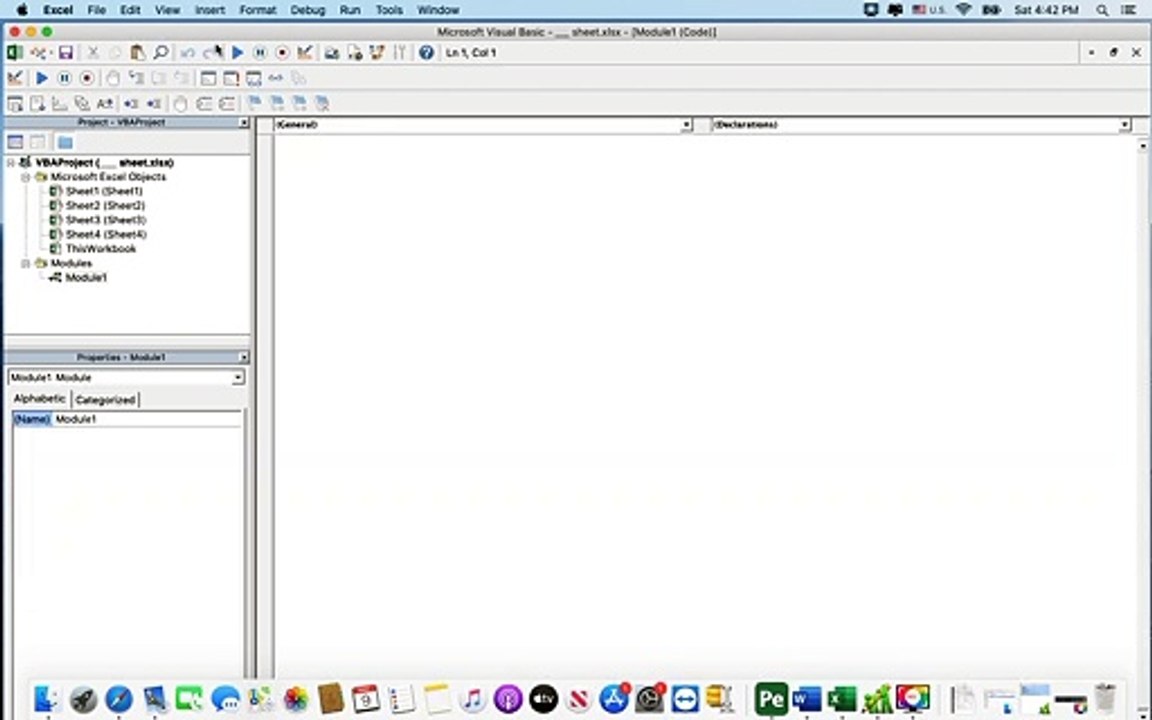Click the Redo arrow in Standard toolbar
The image size is (1152, 720).
(x=211, y=53)
